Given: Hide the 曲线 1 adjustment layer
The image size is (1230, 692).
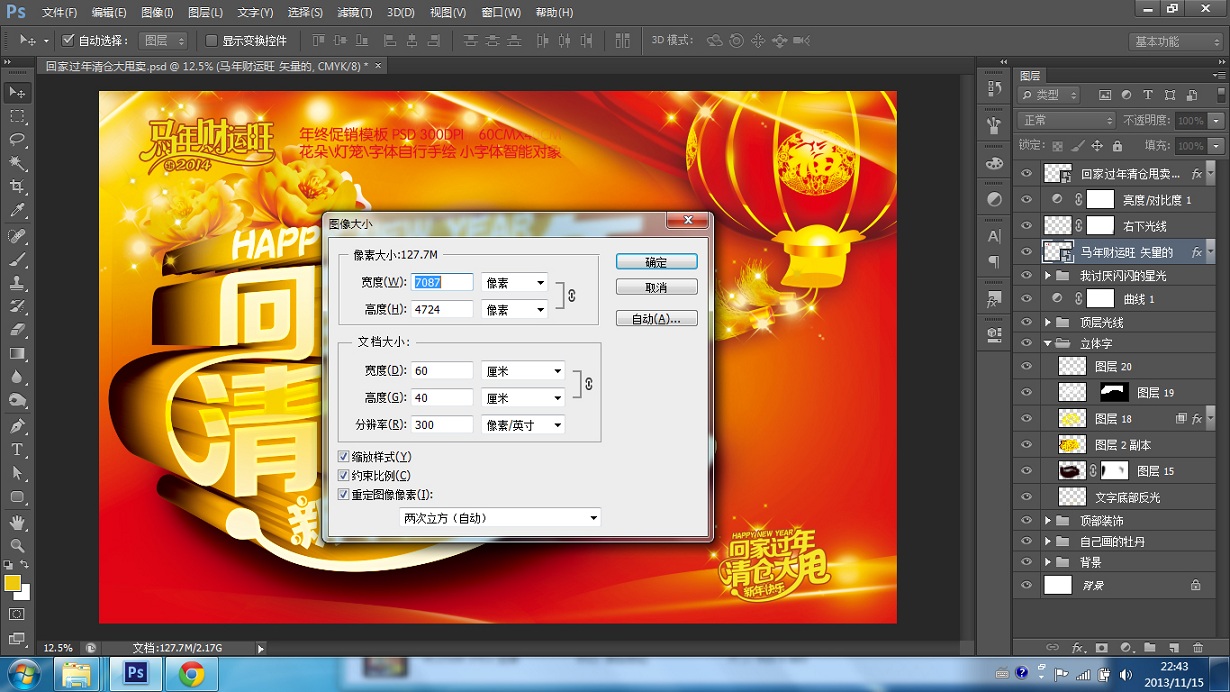Looking at the screenshot, I should click(1026, 299).
